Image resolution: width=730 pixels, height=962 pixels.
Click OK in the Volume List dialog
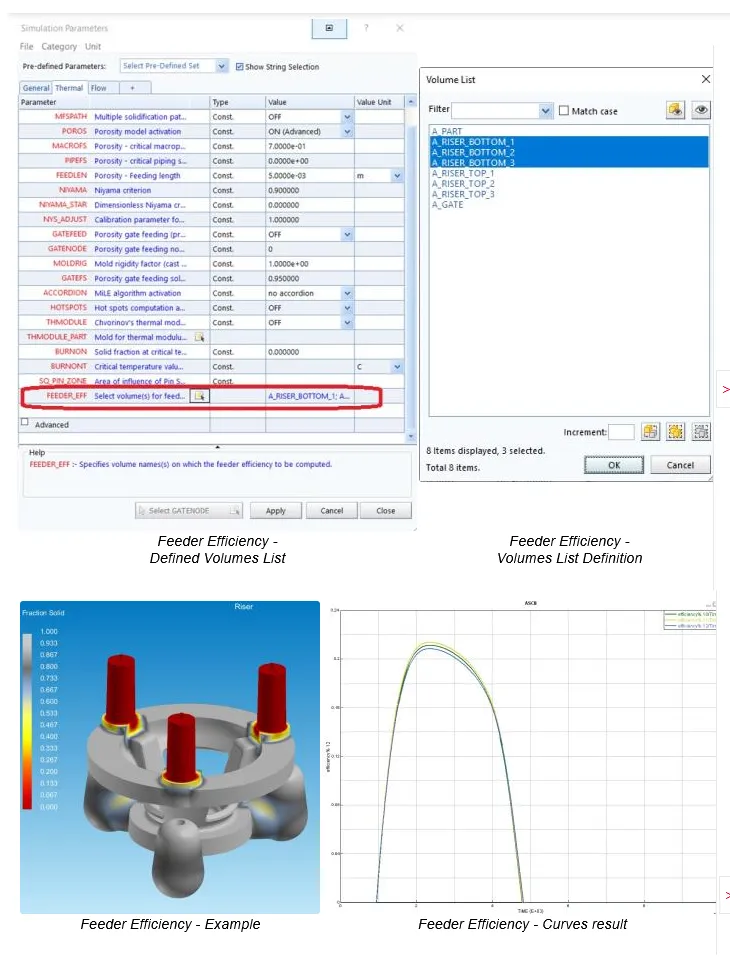(614, 465)
